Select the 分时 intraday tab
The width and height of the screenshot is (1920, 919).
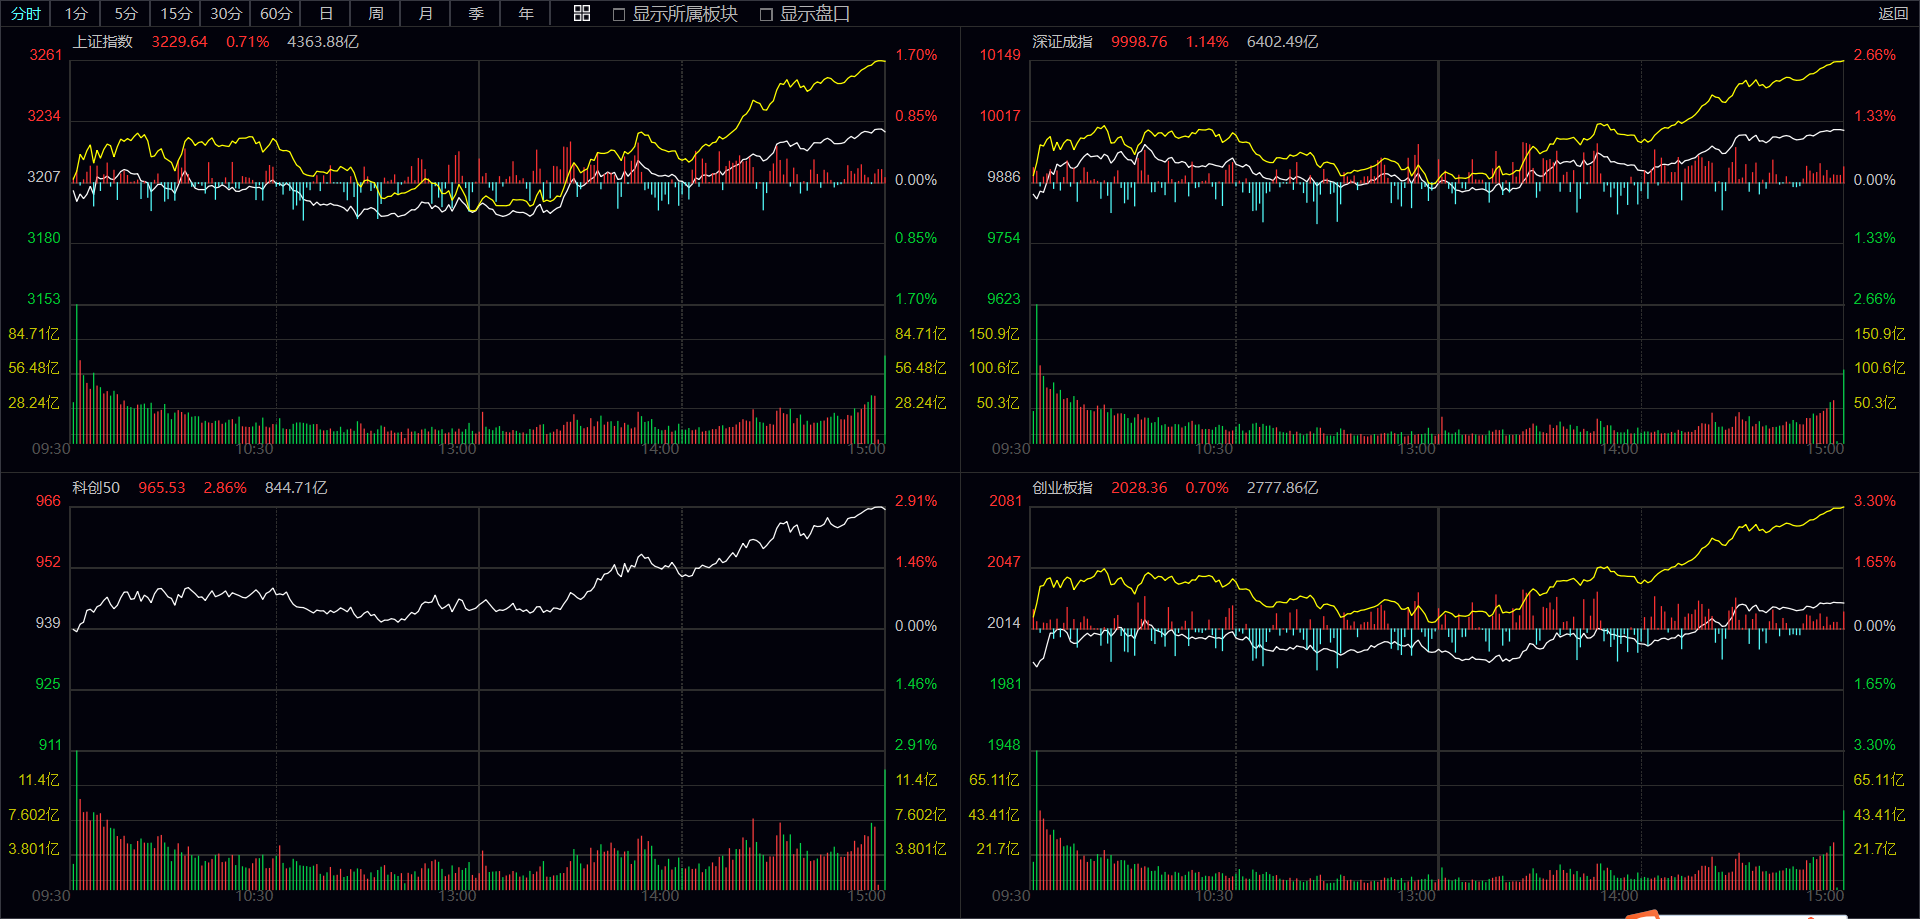coord(26,14)
